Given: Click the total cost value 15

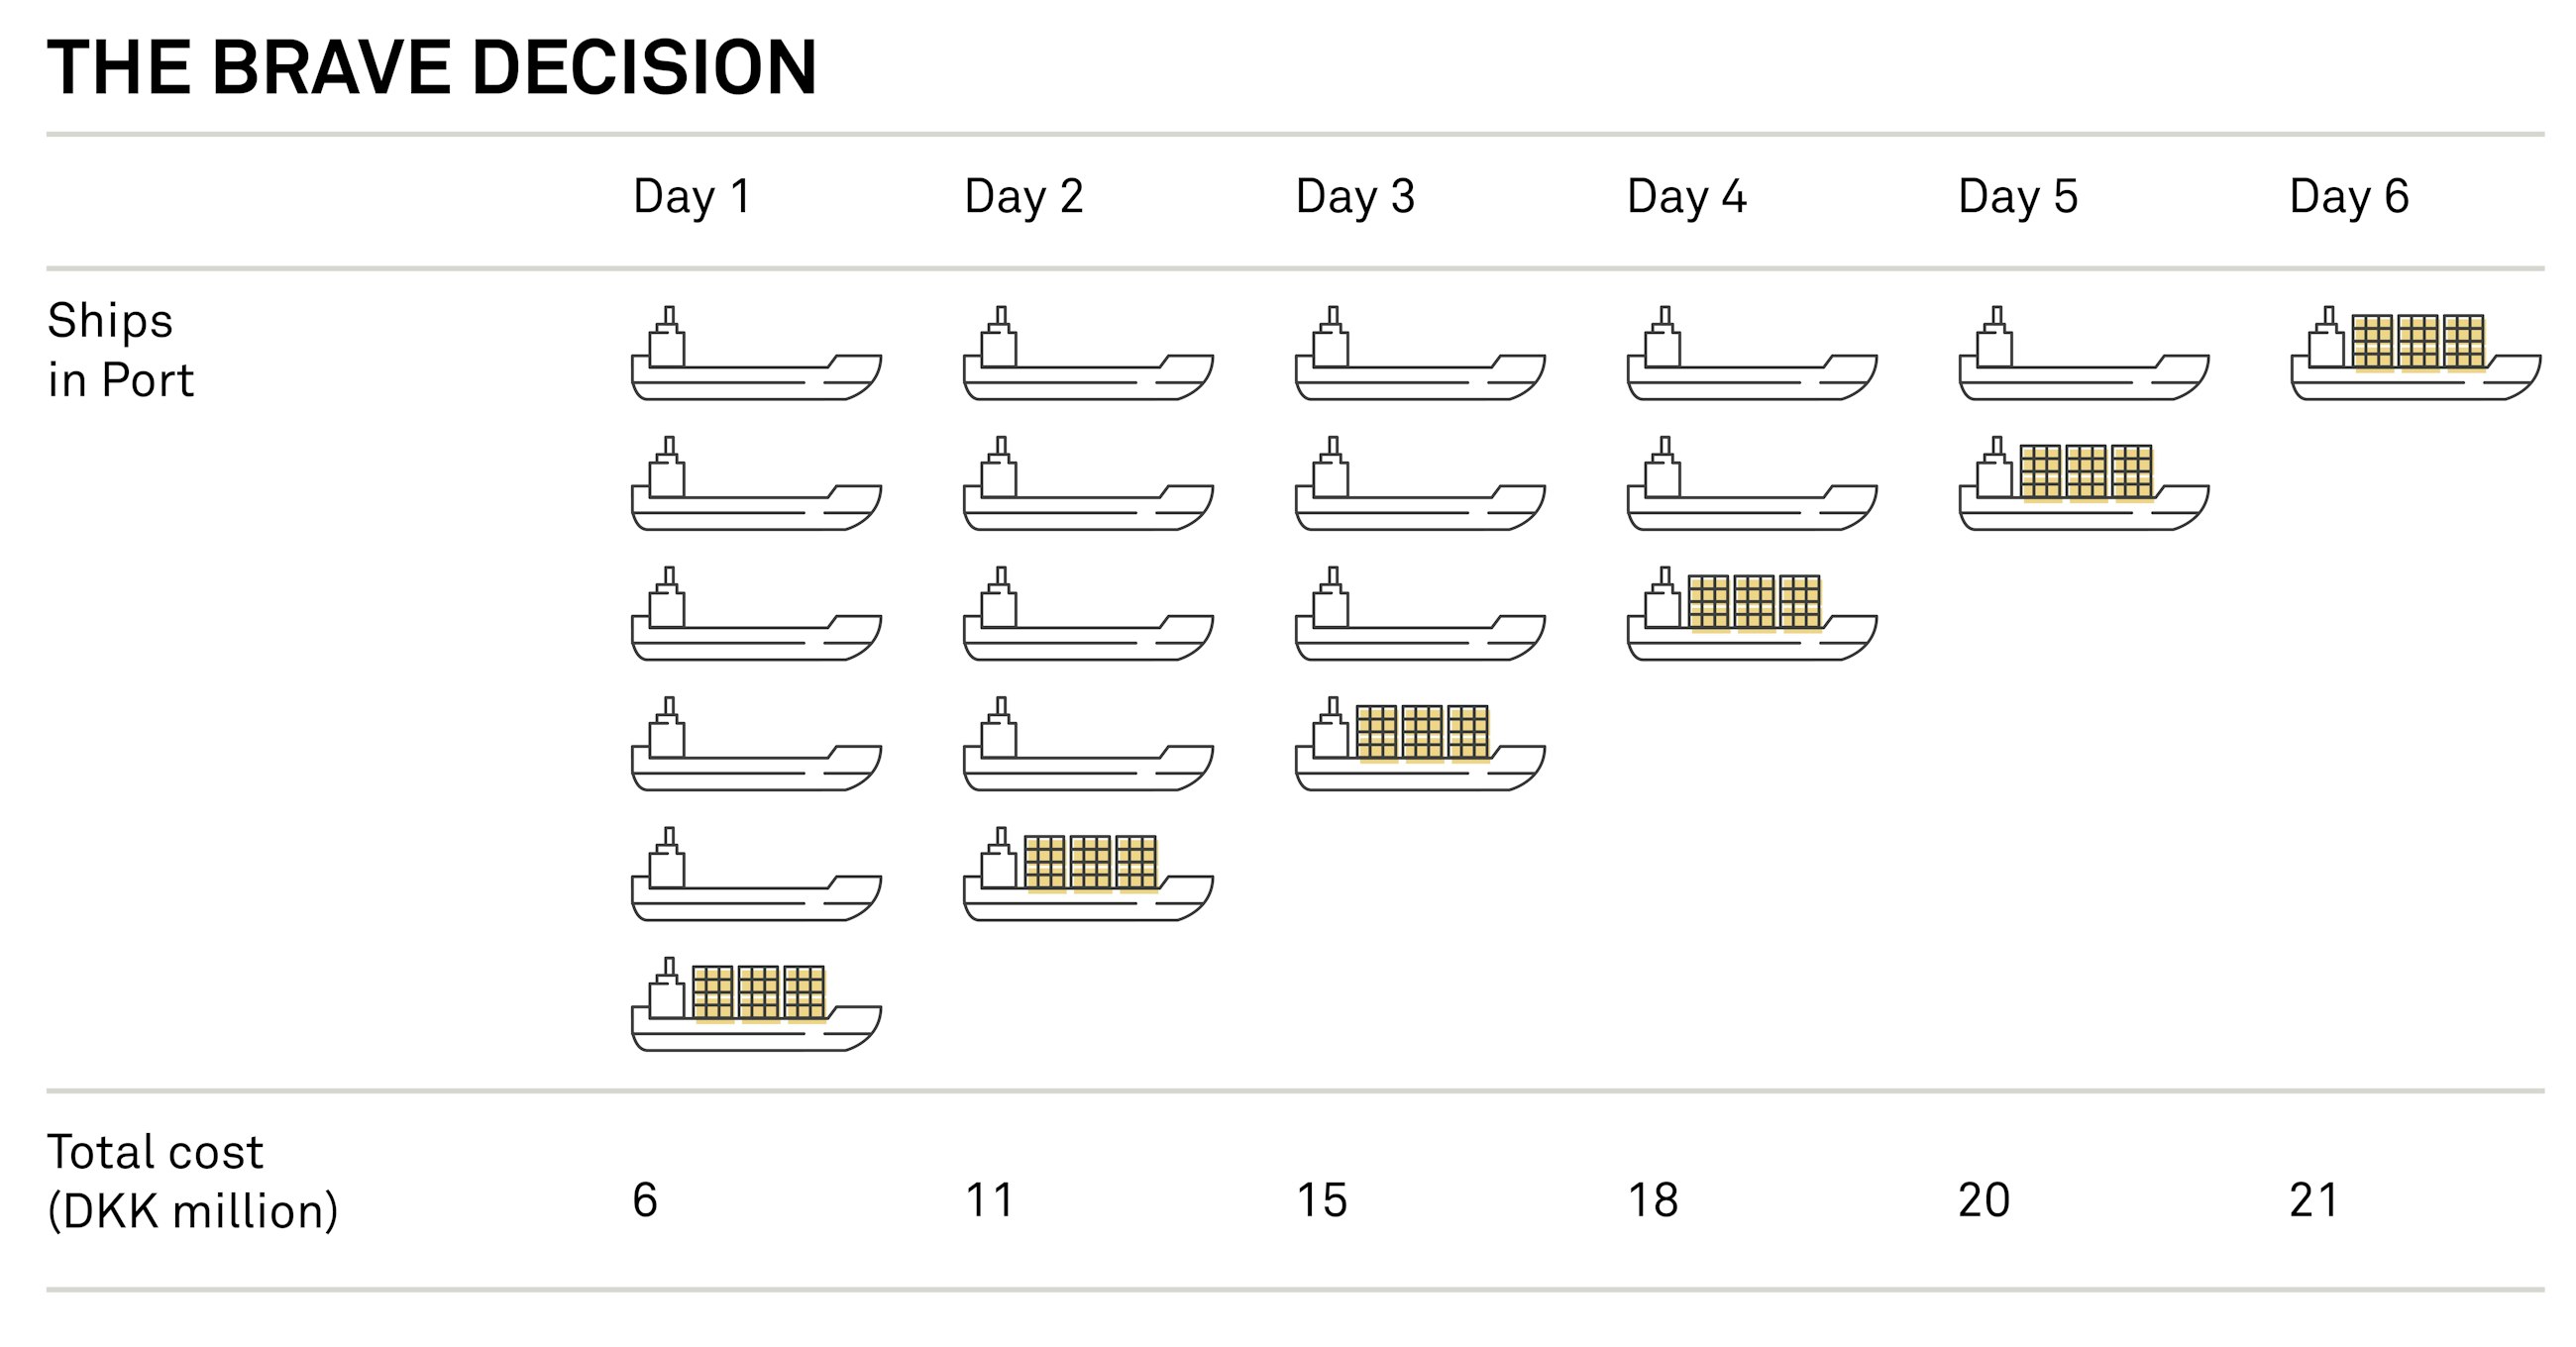Looking at the screenshot, I should (x=1321, y=1200).
